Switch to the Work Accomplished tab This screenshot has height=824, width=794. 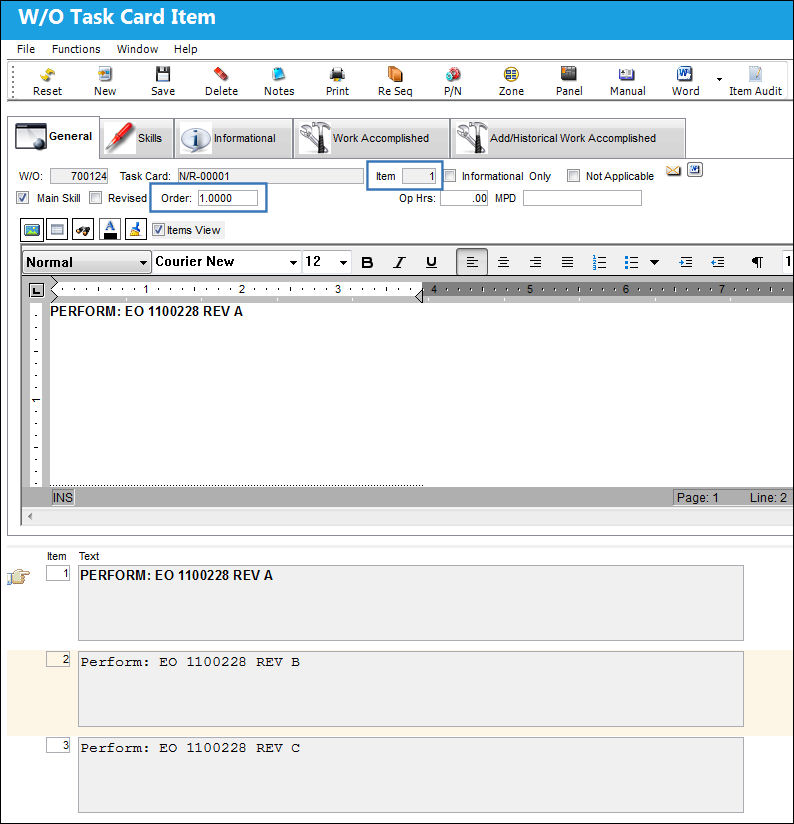click(371, 138)
